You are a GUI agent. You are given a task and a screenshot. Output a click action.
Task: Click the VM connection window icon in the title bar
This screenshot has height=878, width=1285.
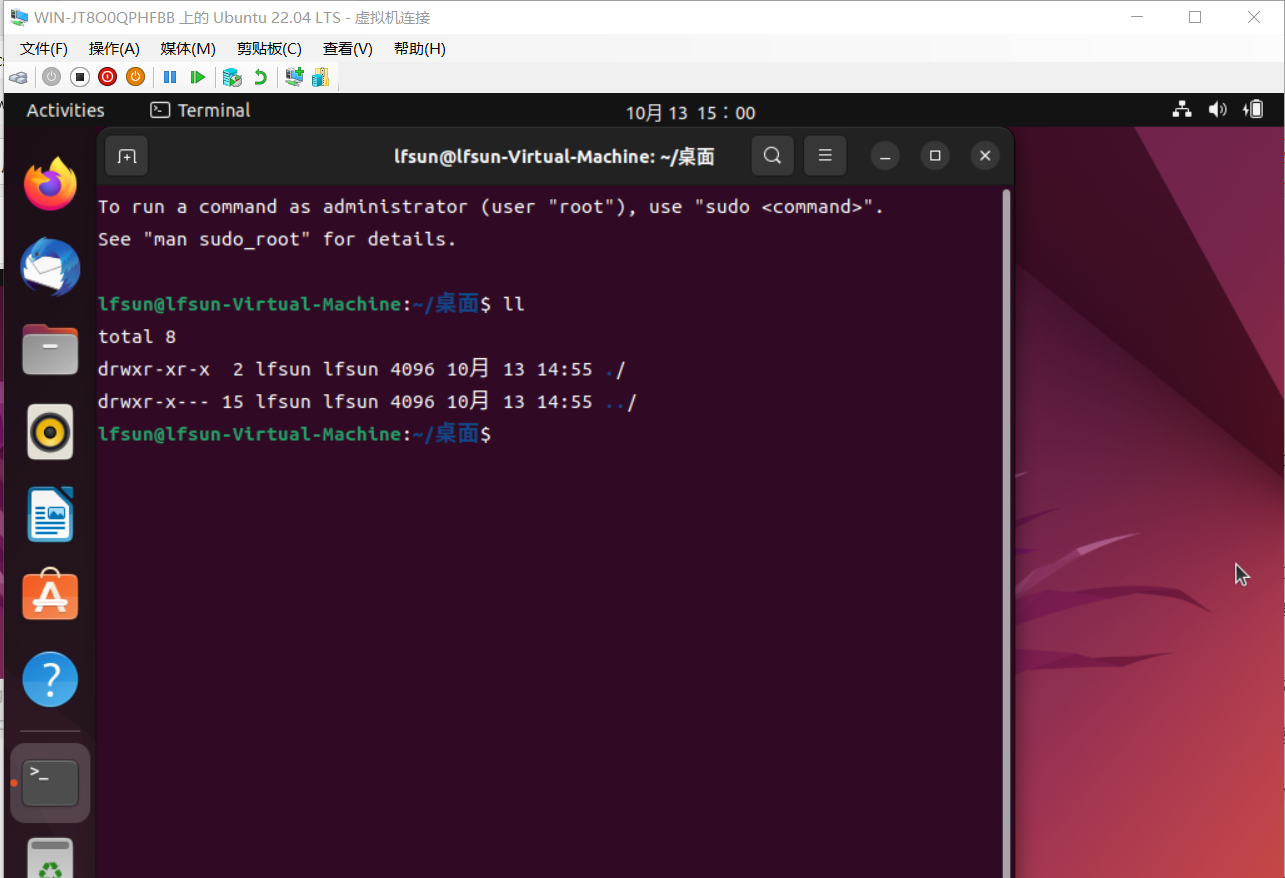(x=19, y=18)
